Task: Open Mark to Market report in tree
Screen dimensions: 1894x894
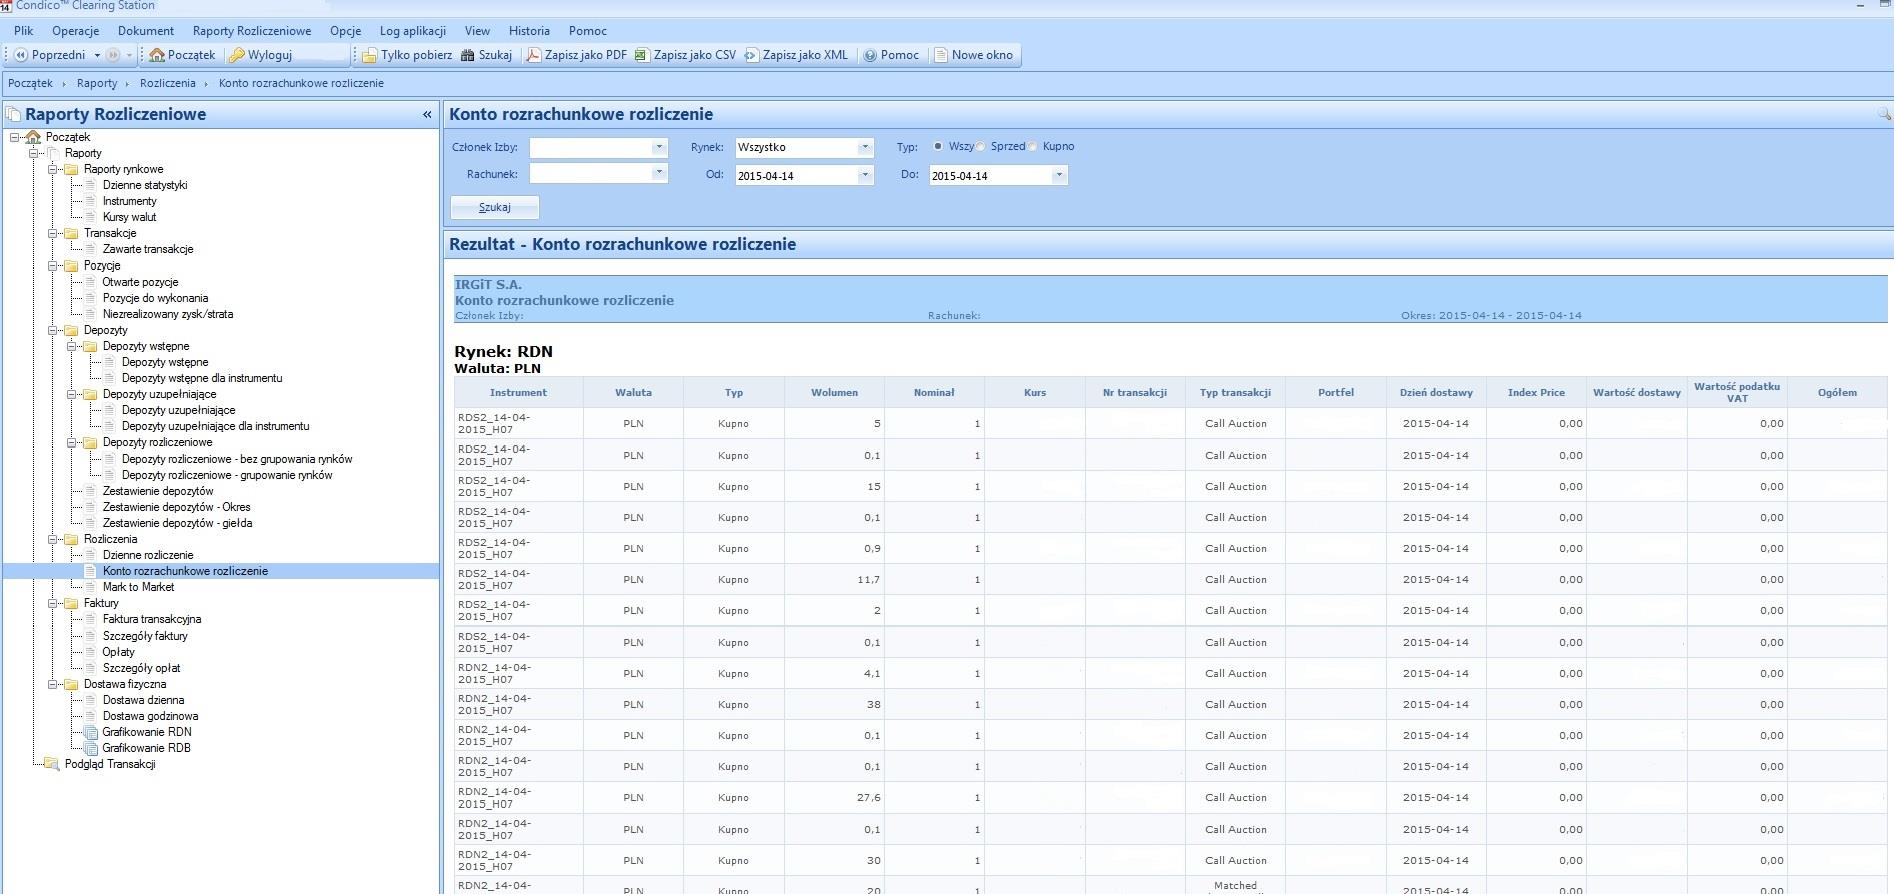Action: tap(138, 587)
